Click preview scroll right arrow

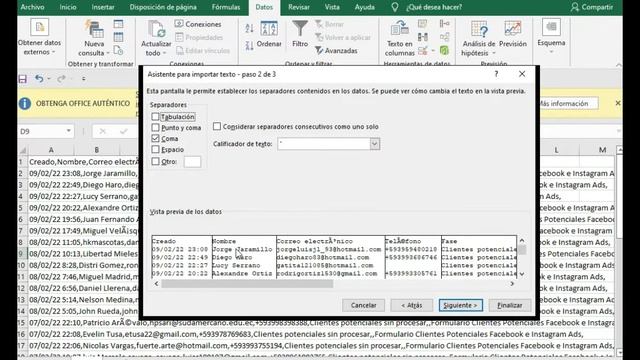pos(512,284)
